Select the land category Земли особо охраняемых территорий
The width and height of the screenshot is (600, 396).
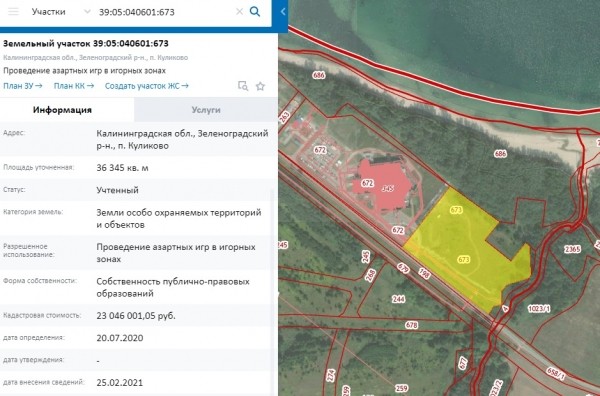click(179, 218)
